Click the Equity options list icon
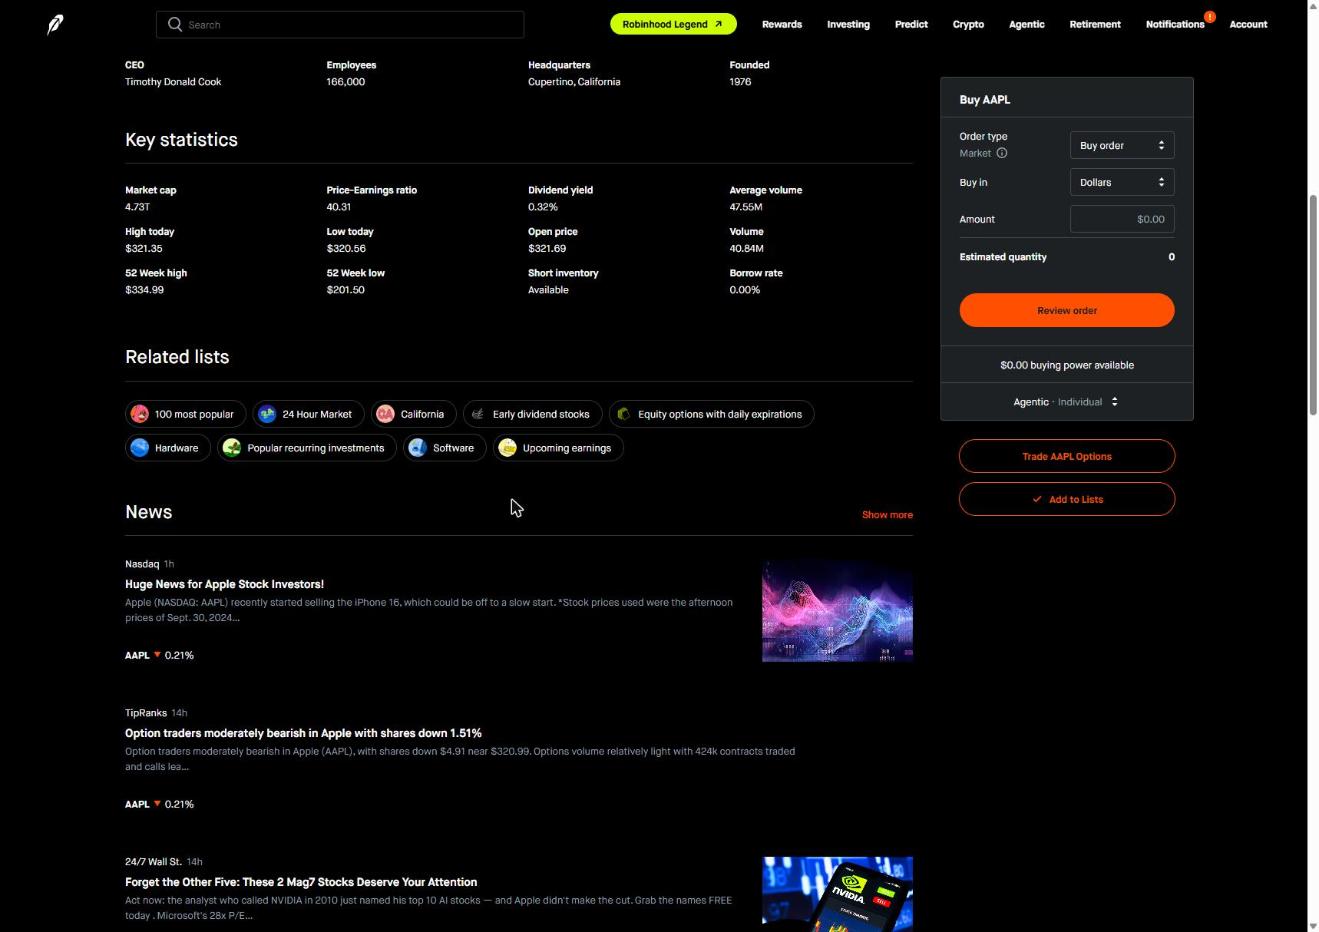 [x=623, y=414]
